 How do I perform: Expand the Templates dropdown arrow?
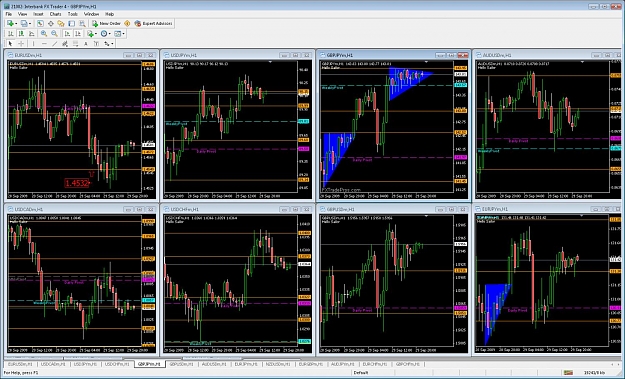click(124, 33)
